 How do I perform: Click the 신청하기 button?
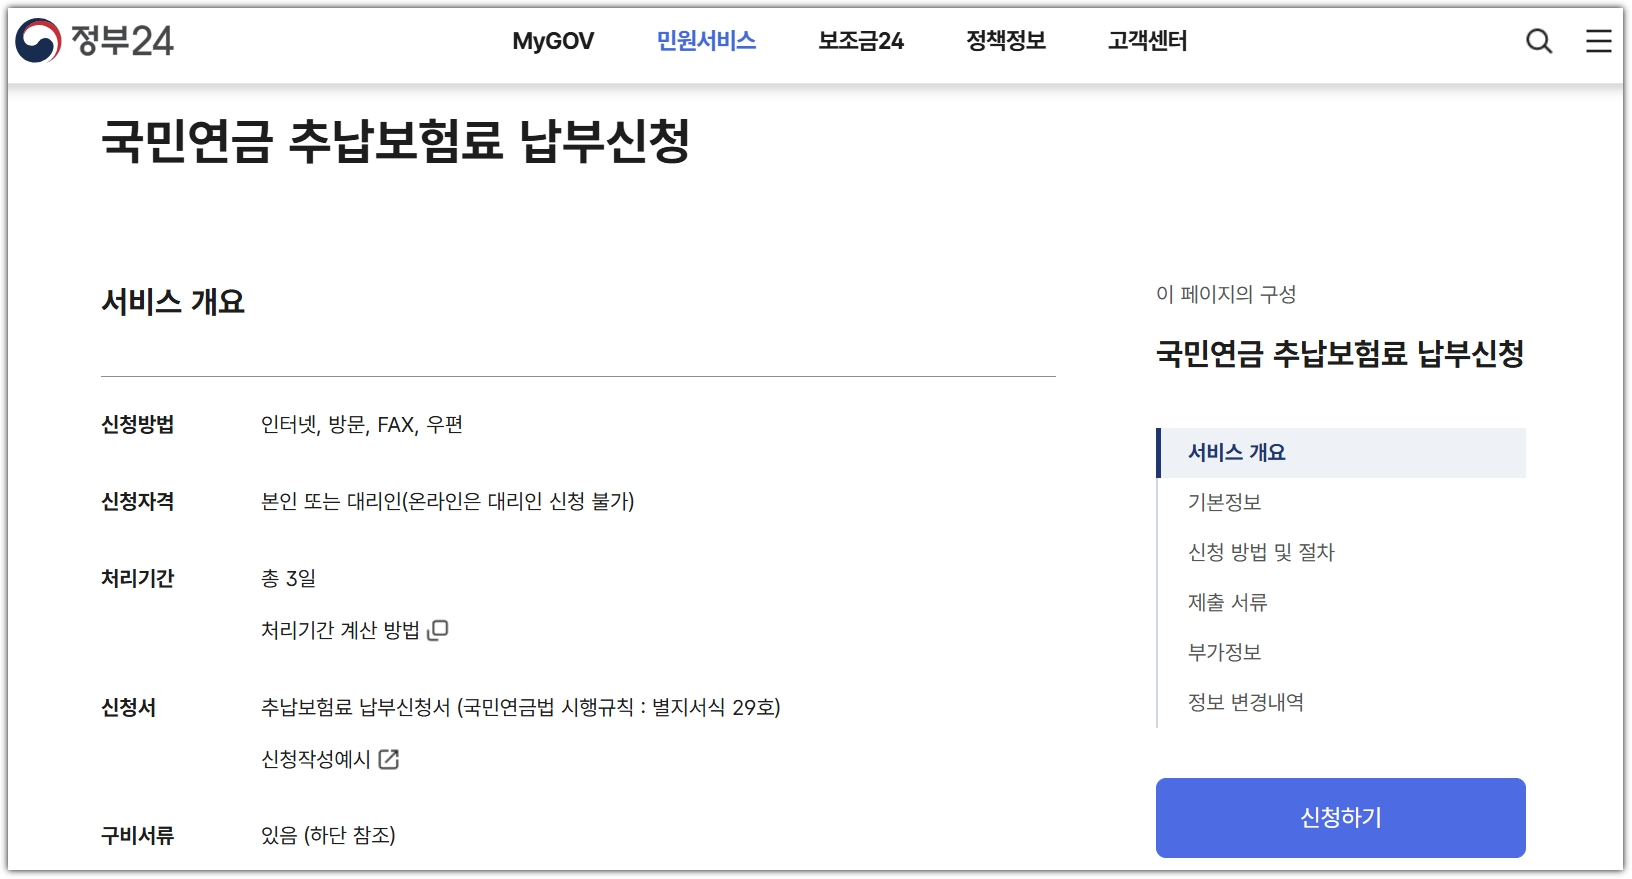(1341, 817)
